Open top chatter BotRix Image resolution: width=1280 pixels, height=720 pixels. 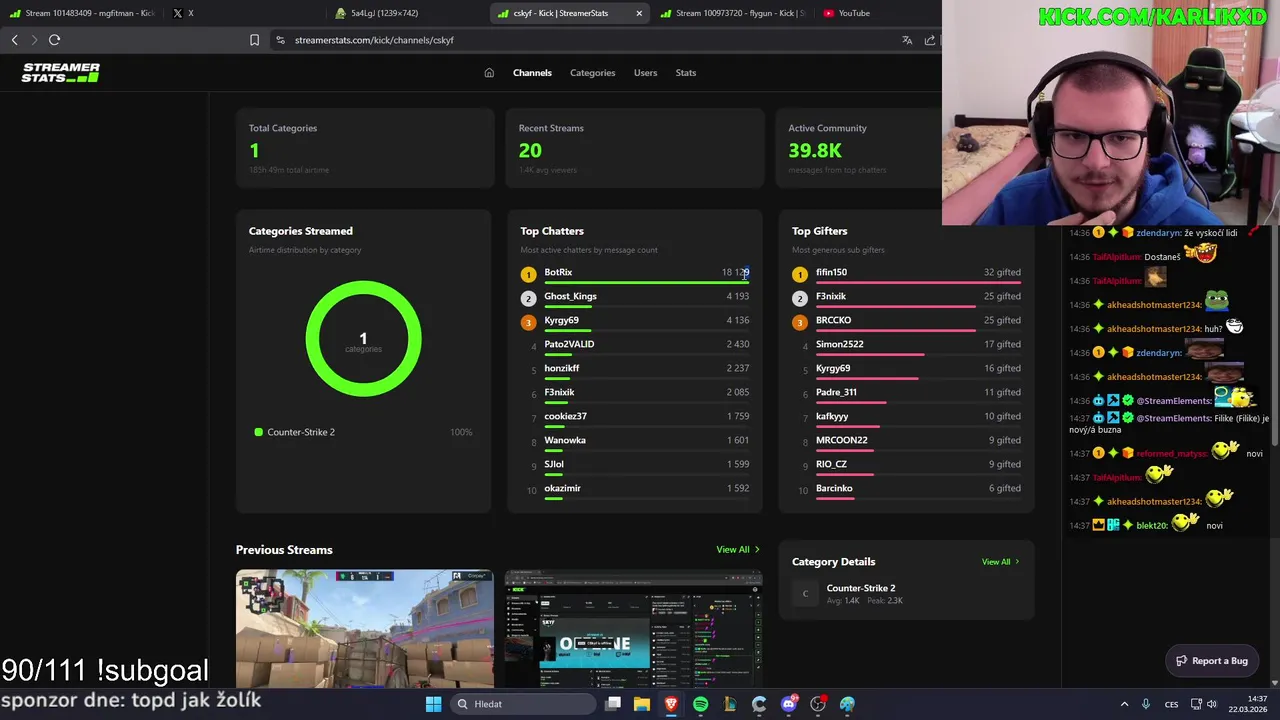(558, 272)
